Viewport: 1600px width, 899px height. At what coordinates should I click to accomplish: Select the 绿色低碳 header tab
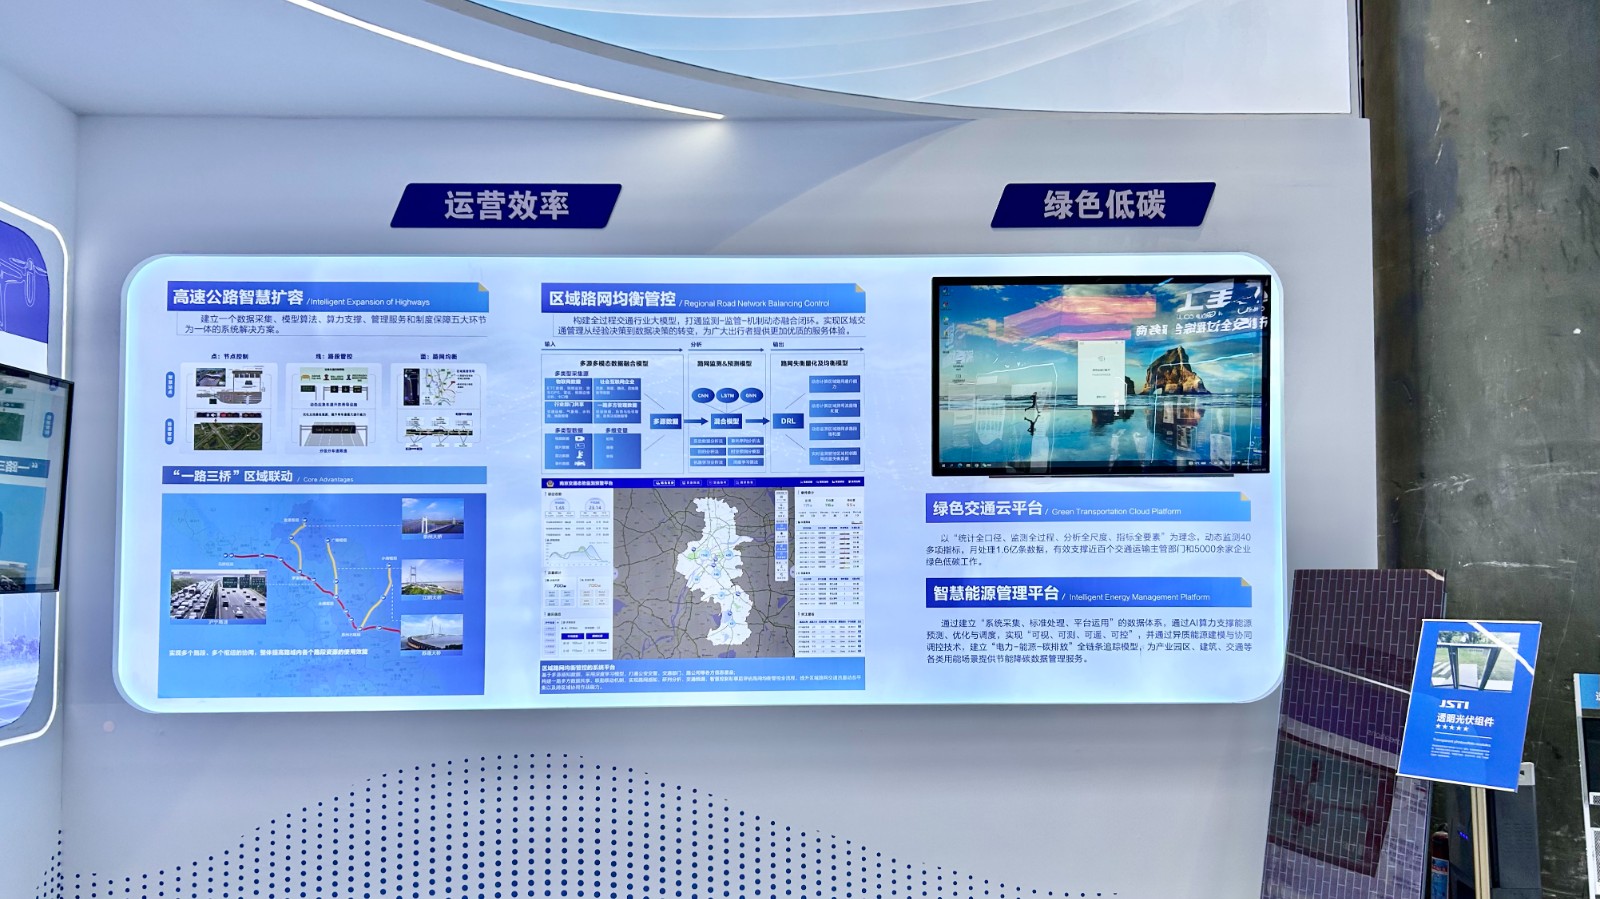[x=1103, y=205]
